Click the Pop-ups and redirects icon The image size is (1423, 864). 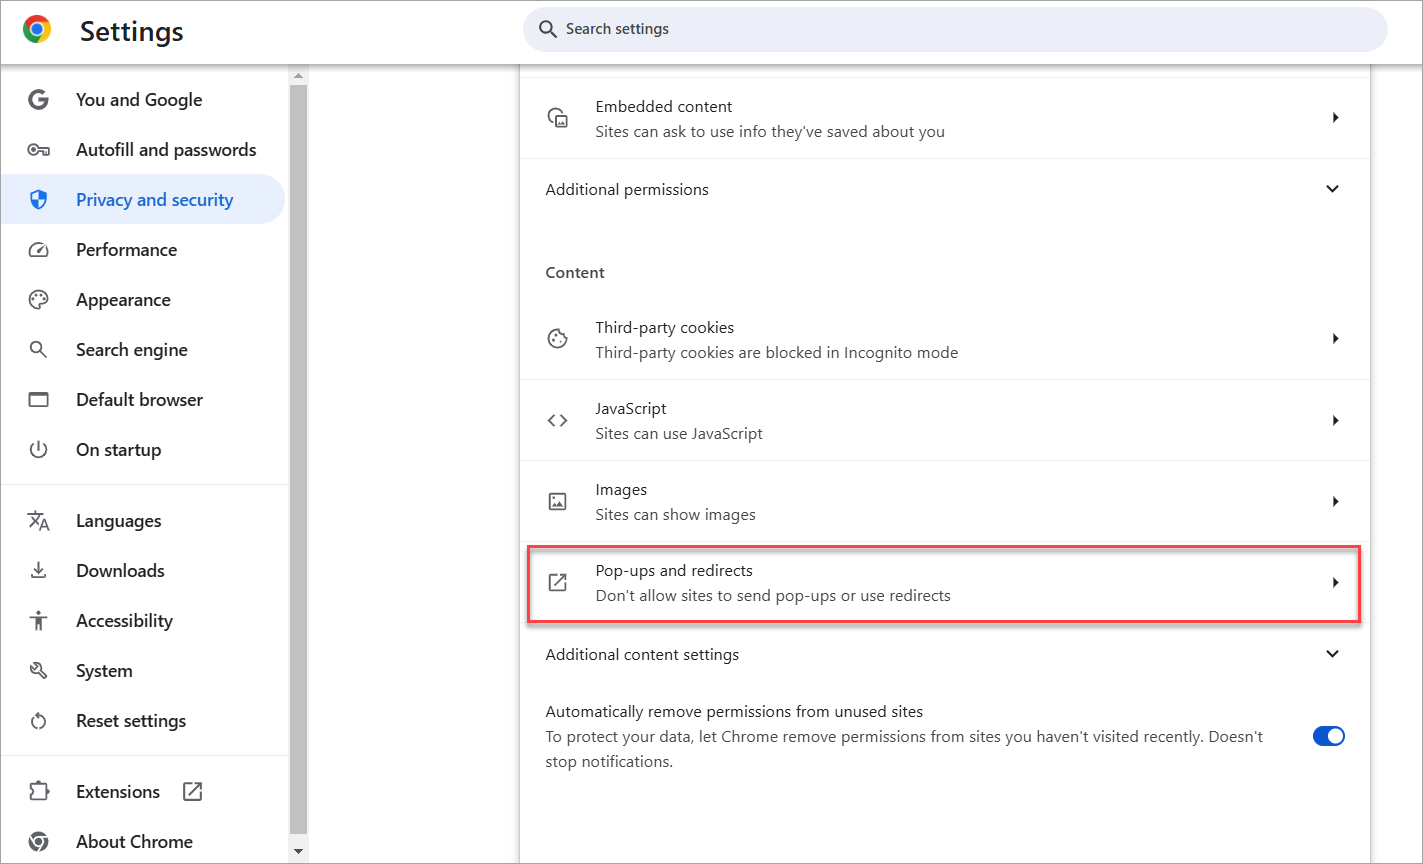(x=558, y=583)
